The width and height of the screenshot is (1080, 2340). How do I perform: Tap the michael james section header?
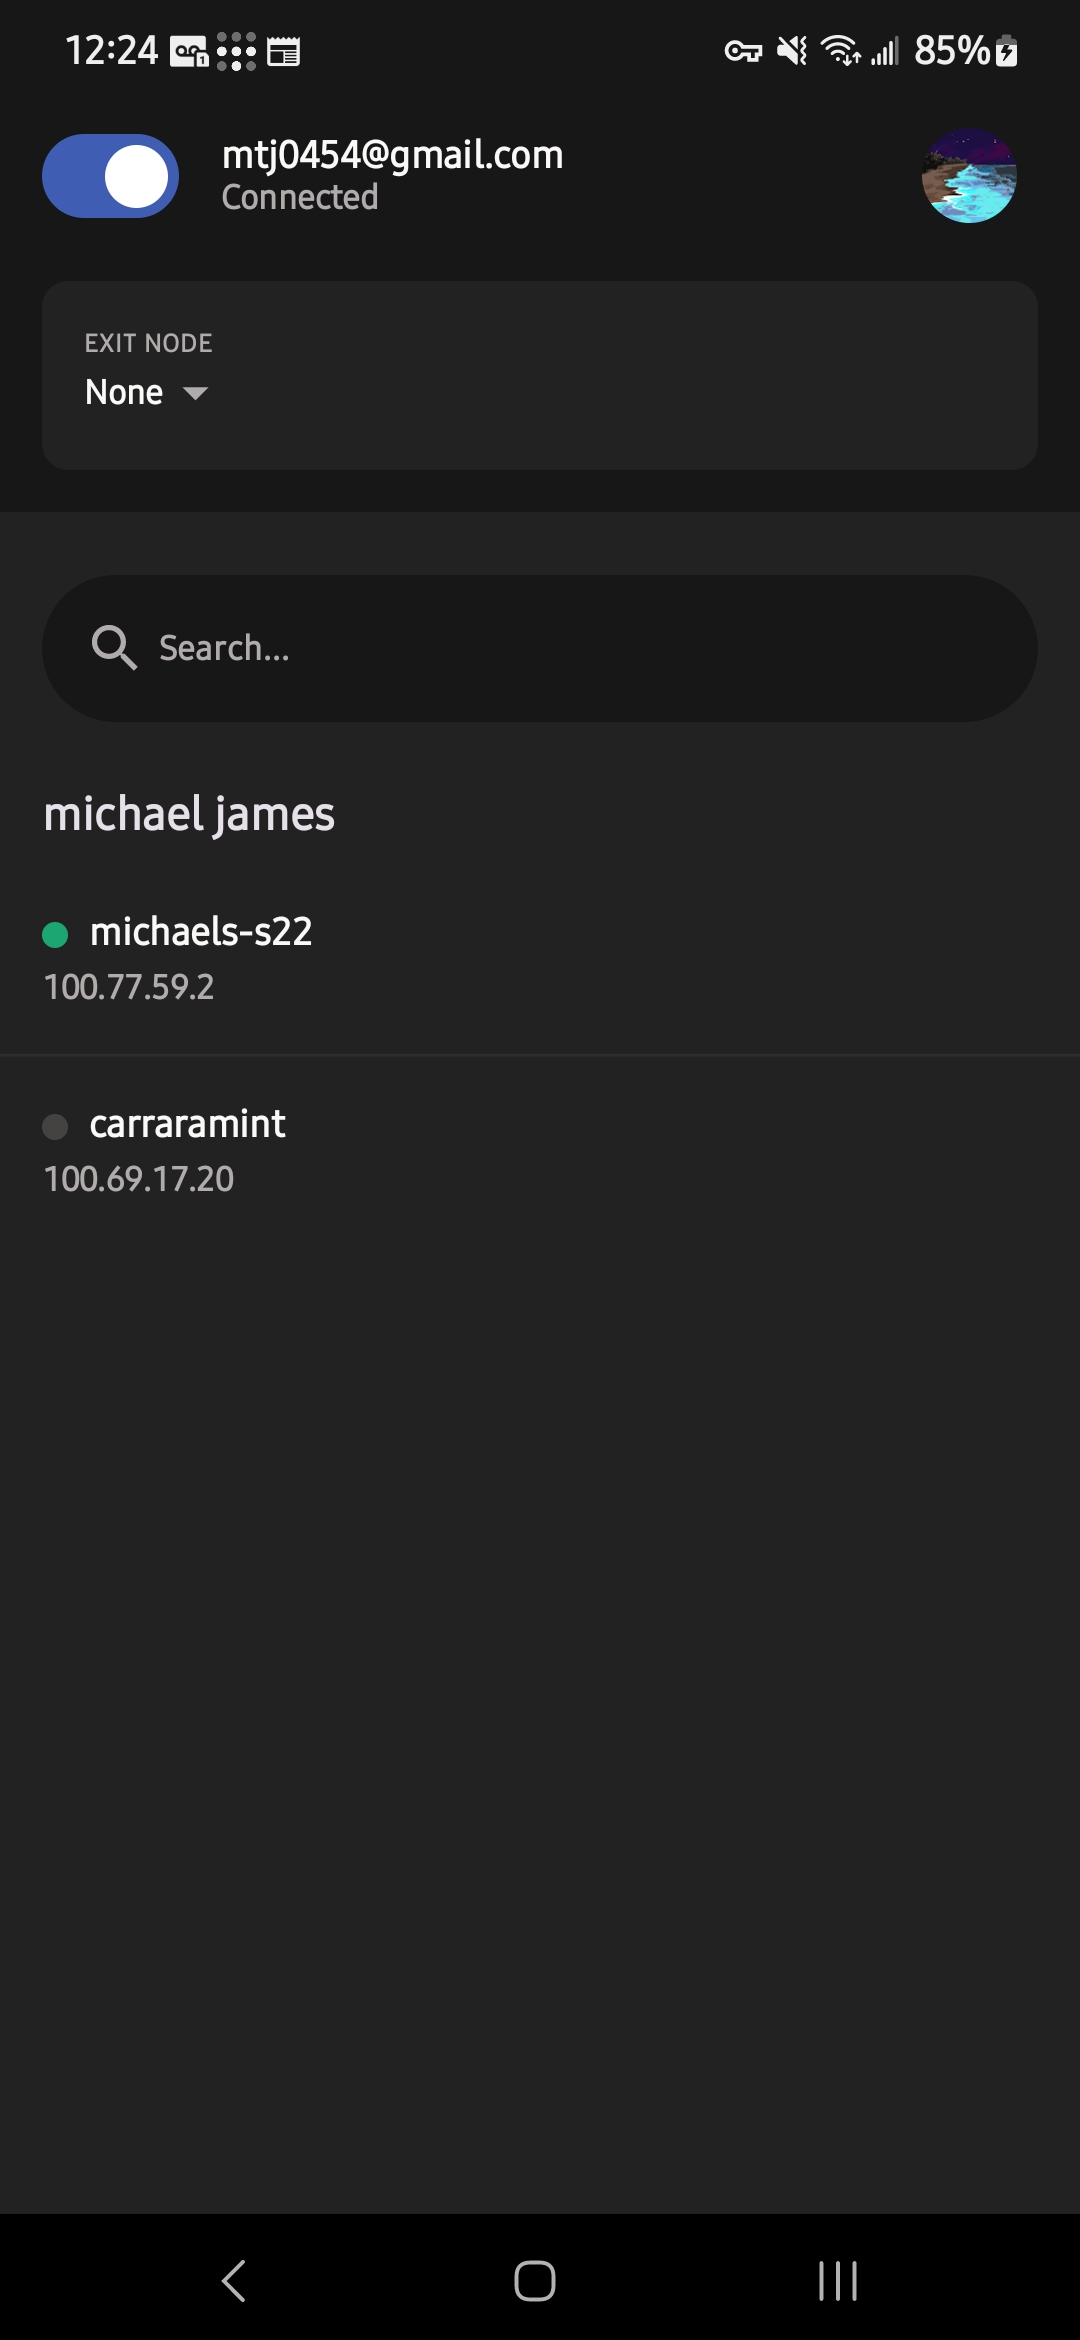click(x=189, y=814)
